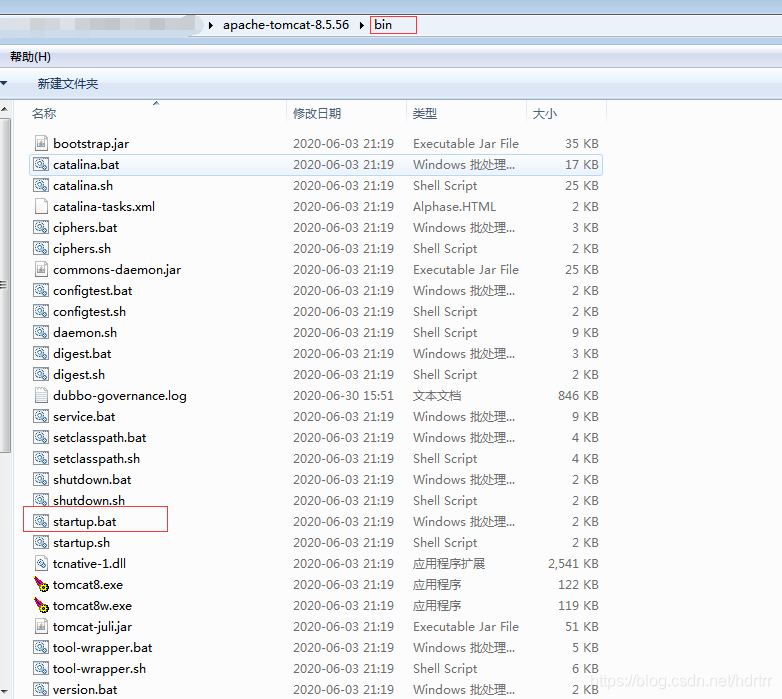Screen dimensions: 782x699
Task: Select the commons-daemon.jar file name
Action: 117,270
